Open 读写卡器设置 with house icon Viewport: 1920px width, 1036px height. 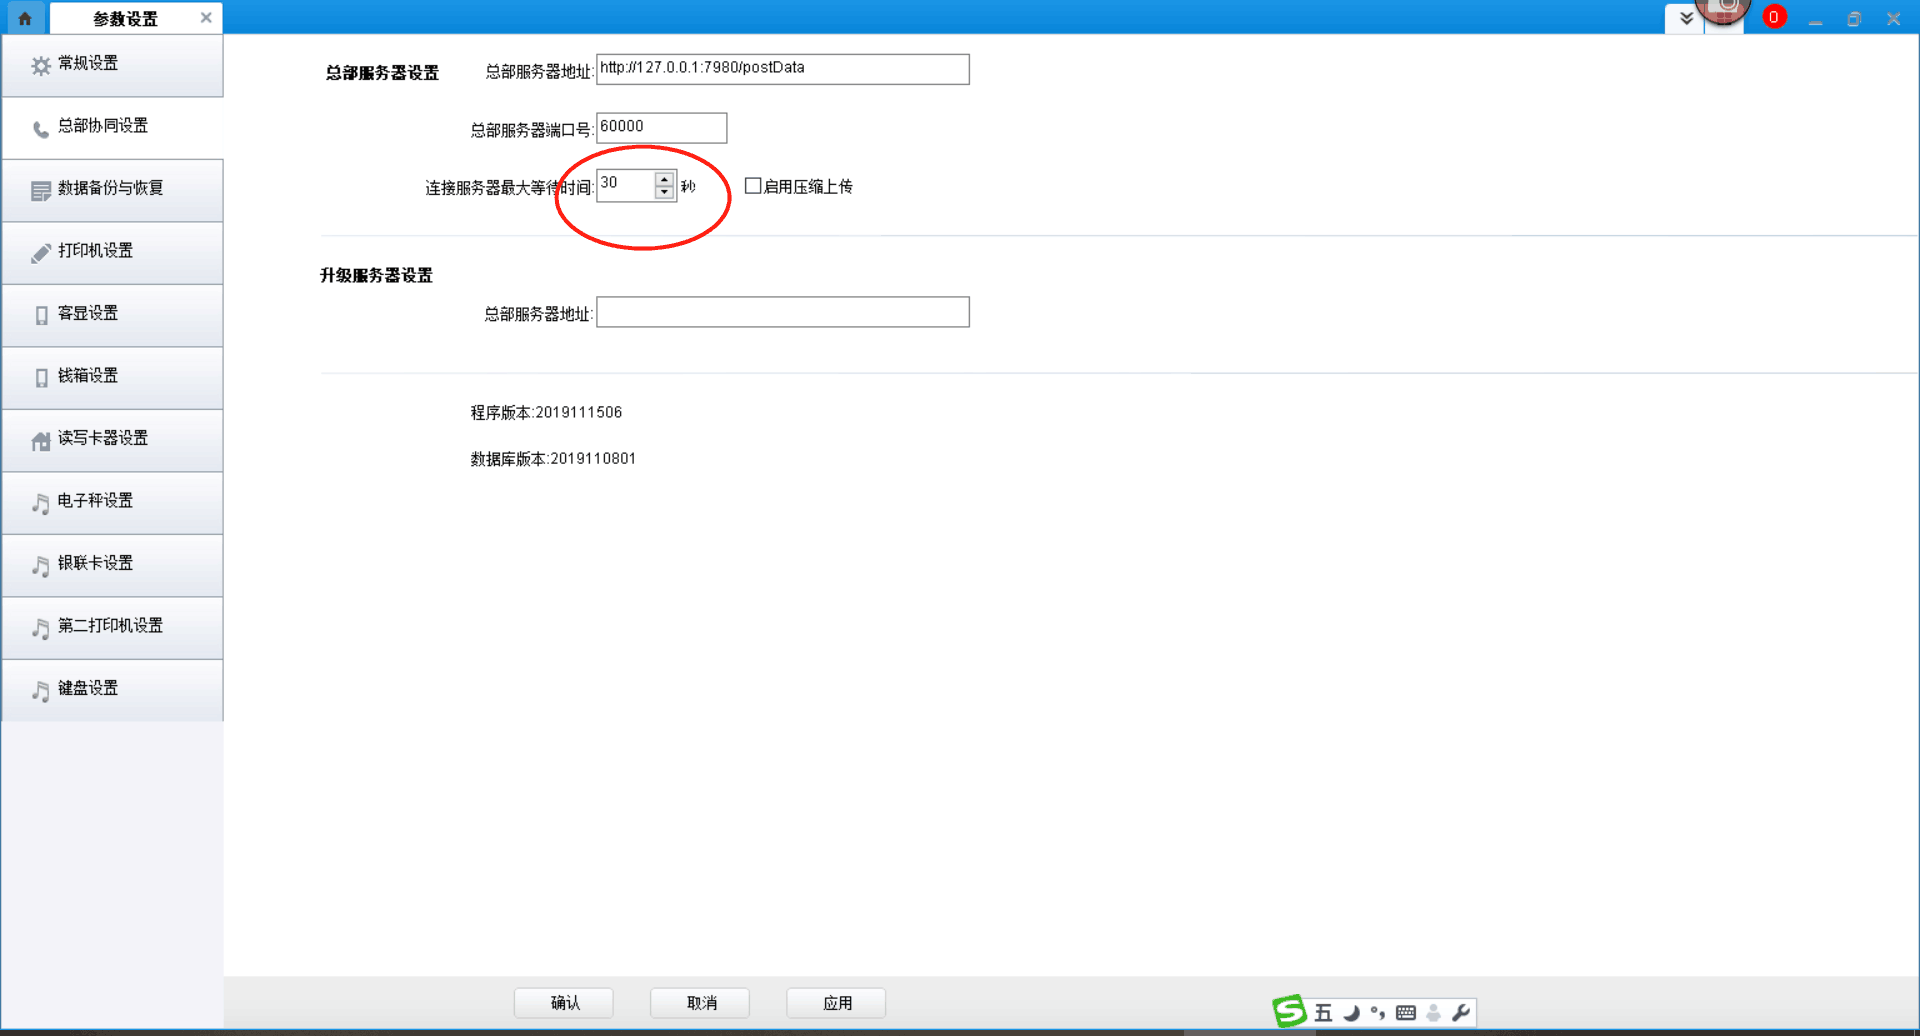tap(112, 440)
